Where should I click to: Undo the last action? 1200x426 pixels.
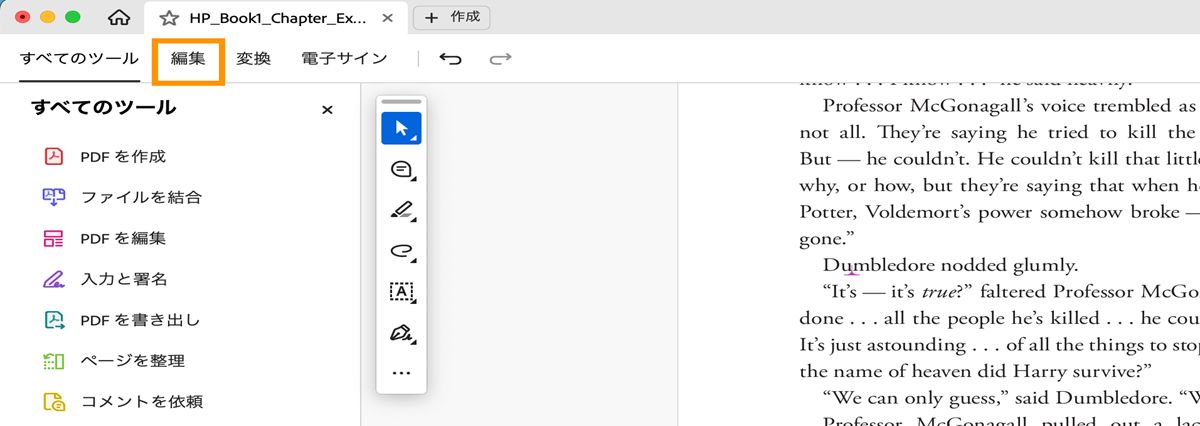[451, 59]
